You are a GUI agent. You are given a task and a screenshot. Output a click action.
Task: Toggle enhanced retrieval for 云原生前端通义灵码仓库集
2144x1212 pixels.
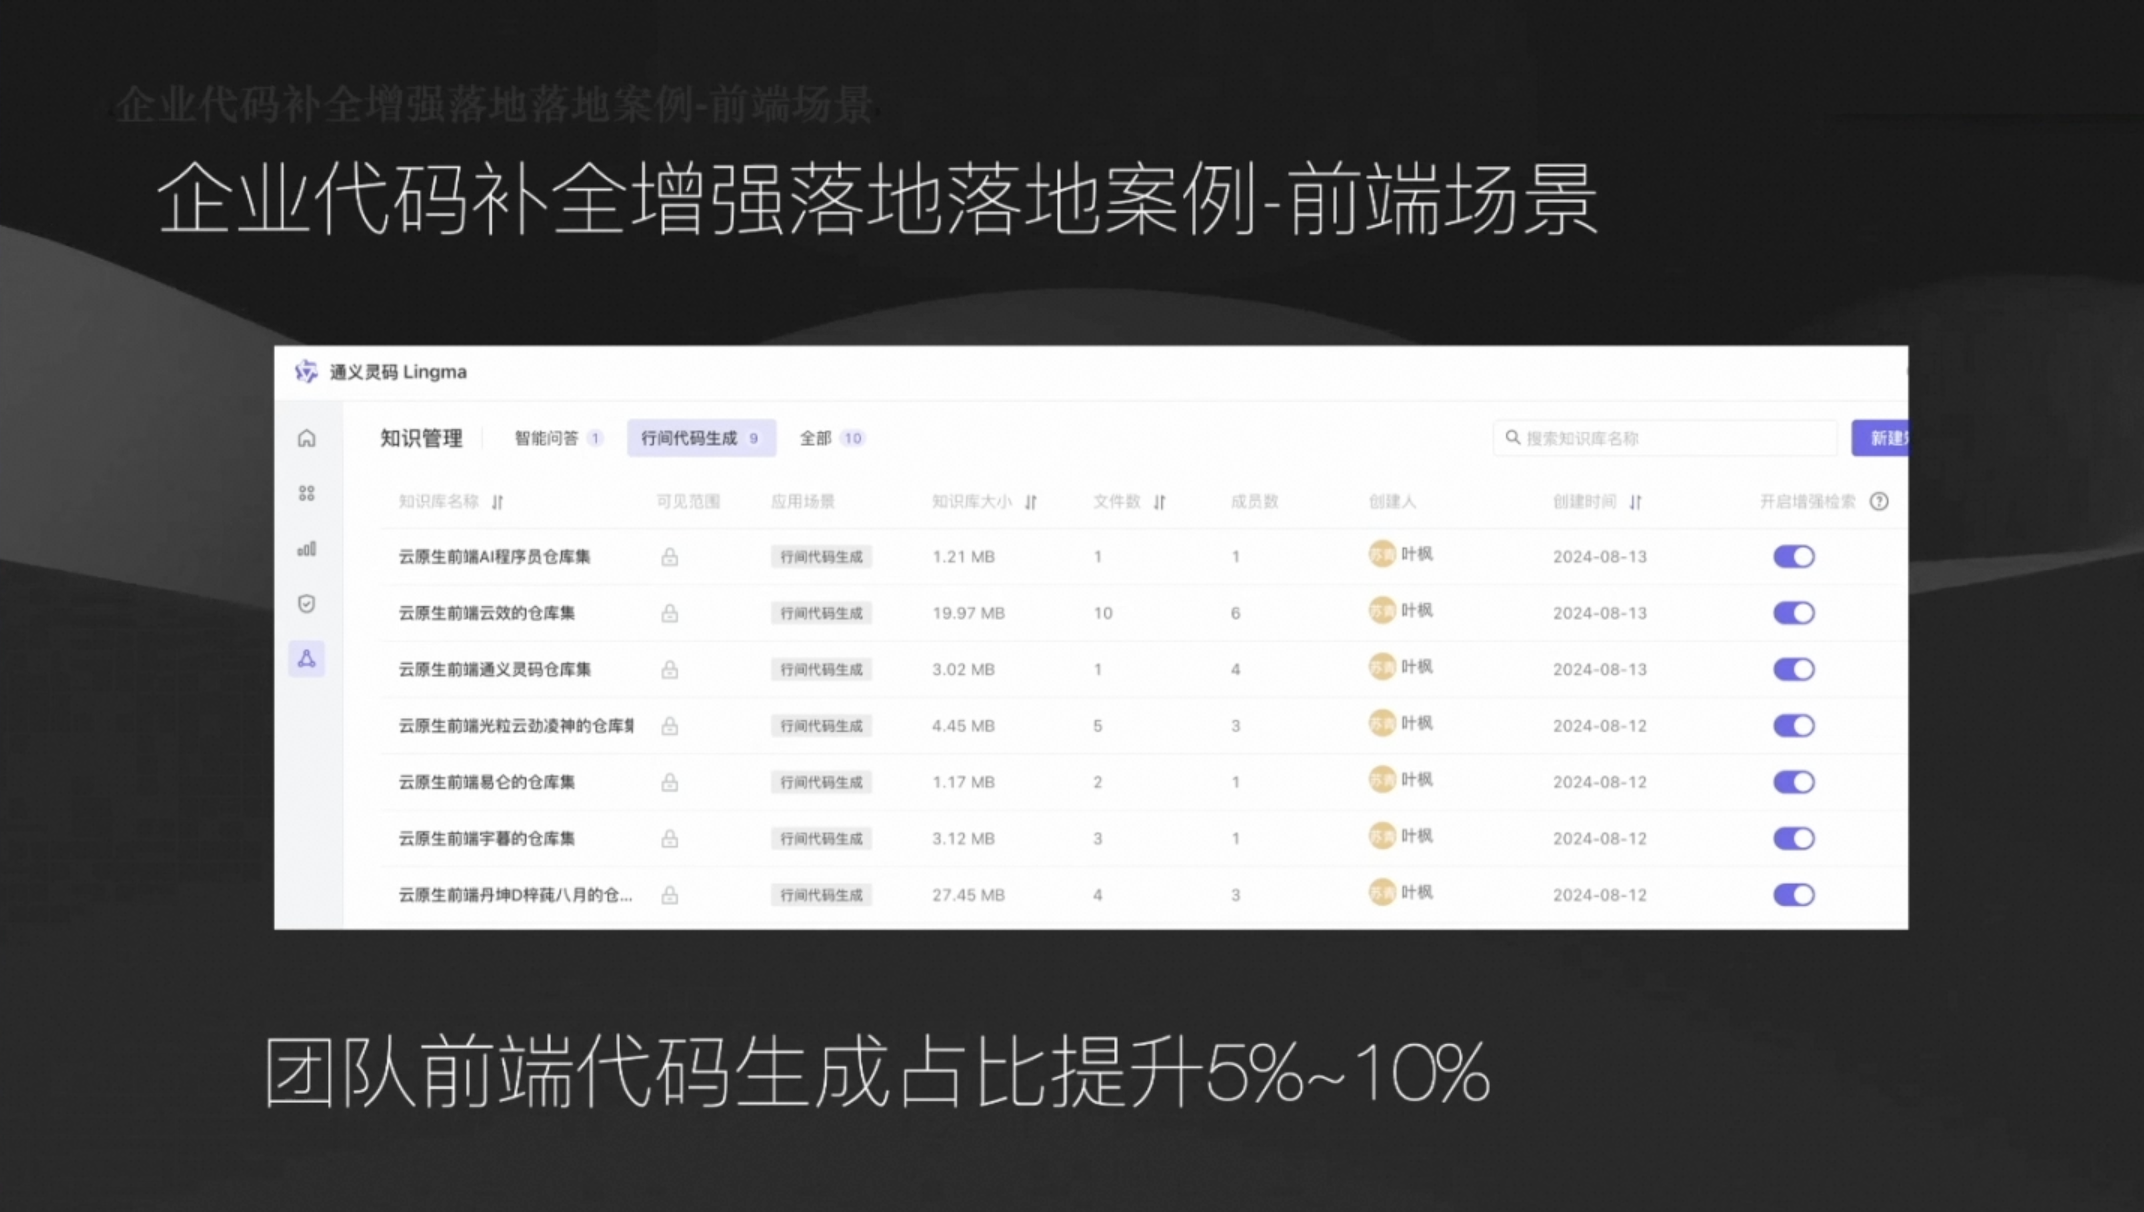click(x=1793, y=669)
